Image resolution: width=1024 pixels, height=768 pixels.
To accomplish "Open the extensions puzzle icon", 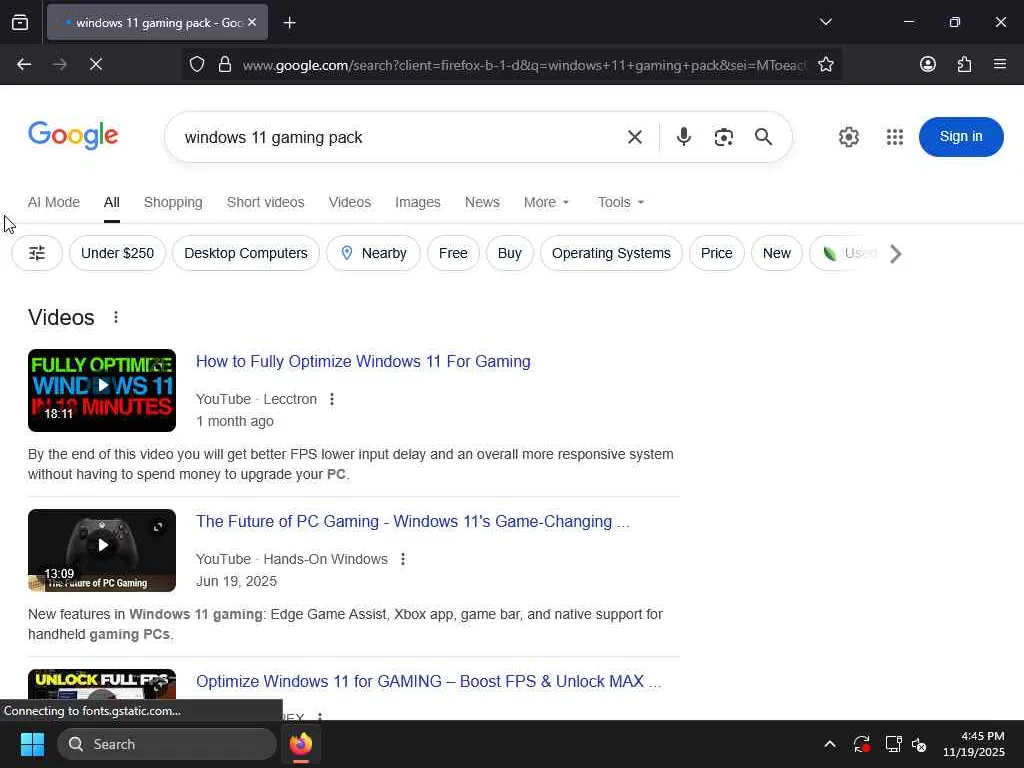I will 964,64.
